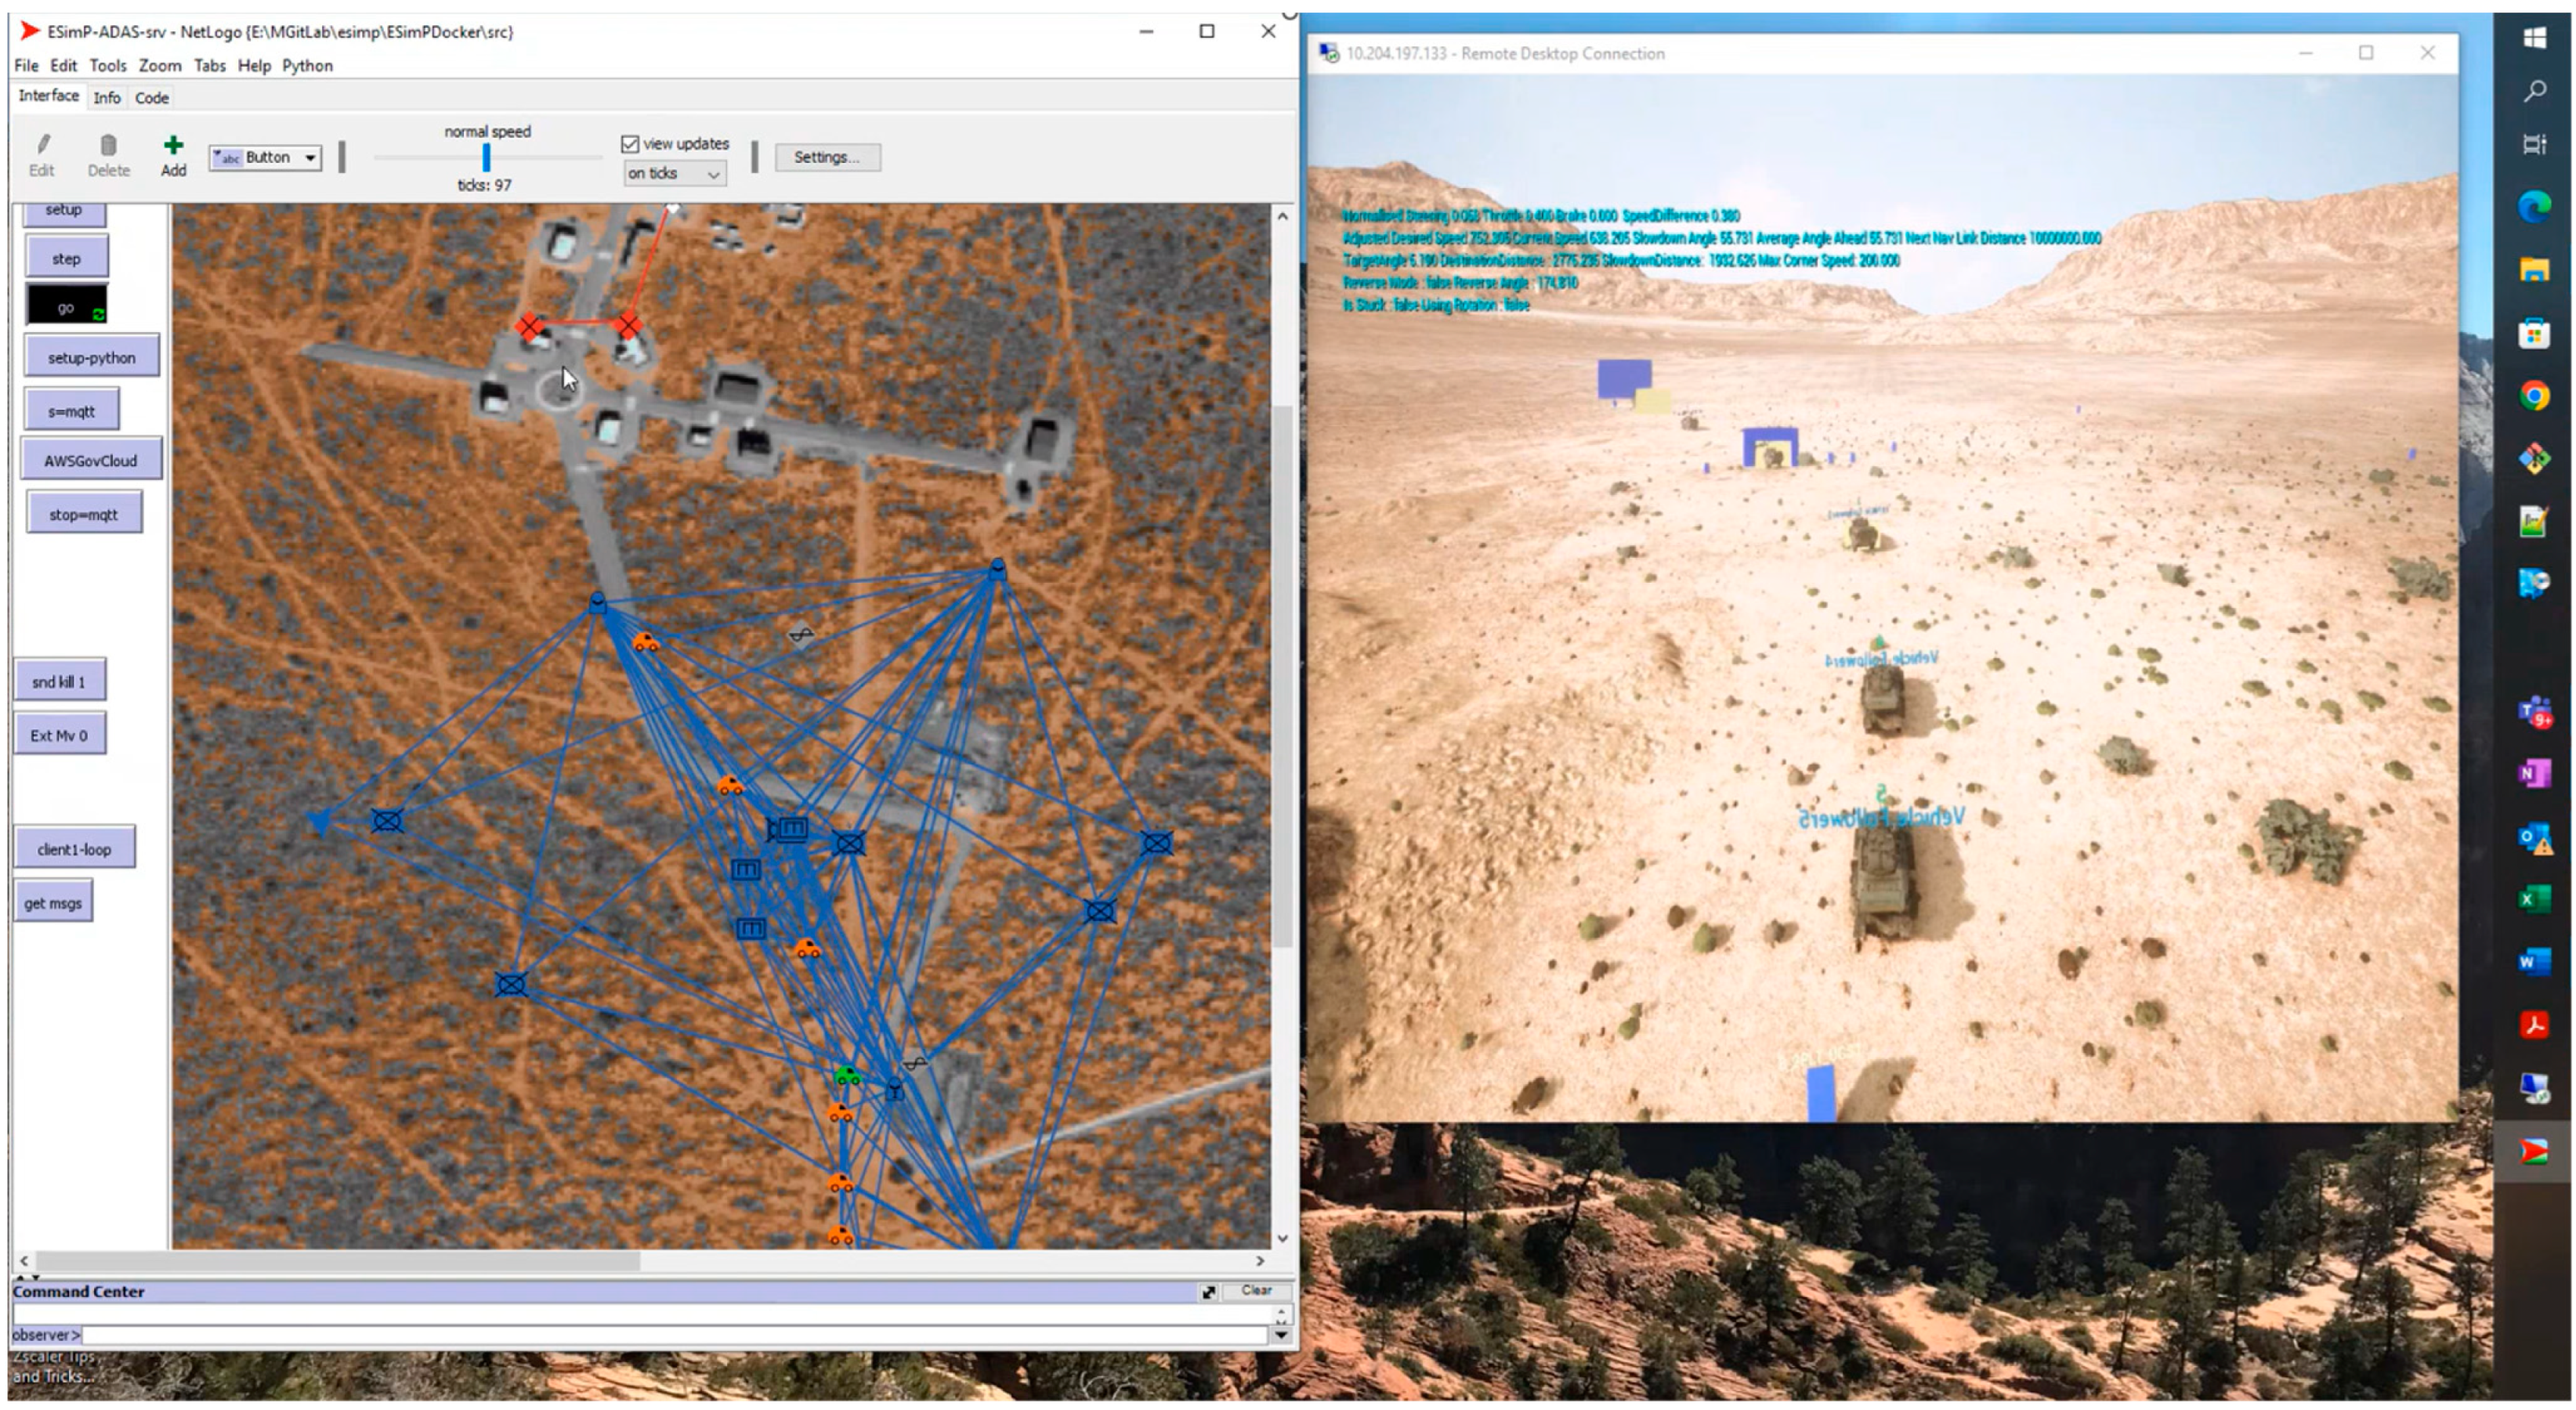Open Microsoft Teams from the taskbar

pyautogui.click(x=2533, y=712)
